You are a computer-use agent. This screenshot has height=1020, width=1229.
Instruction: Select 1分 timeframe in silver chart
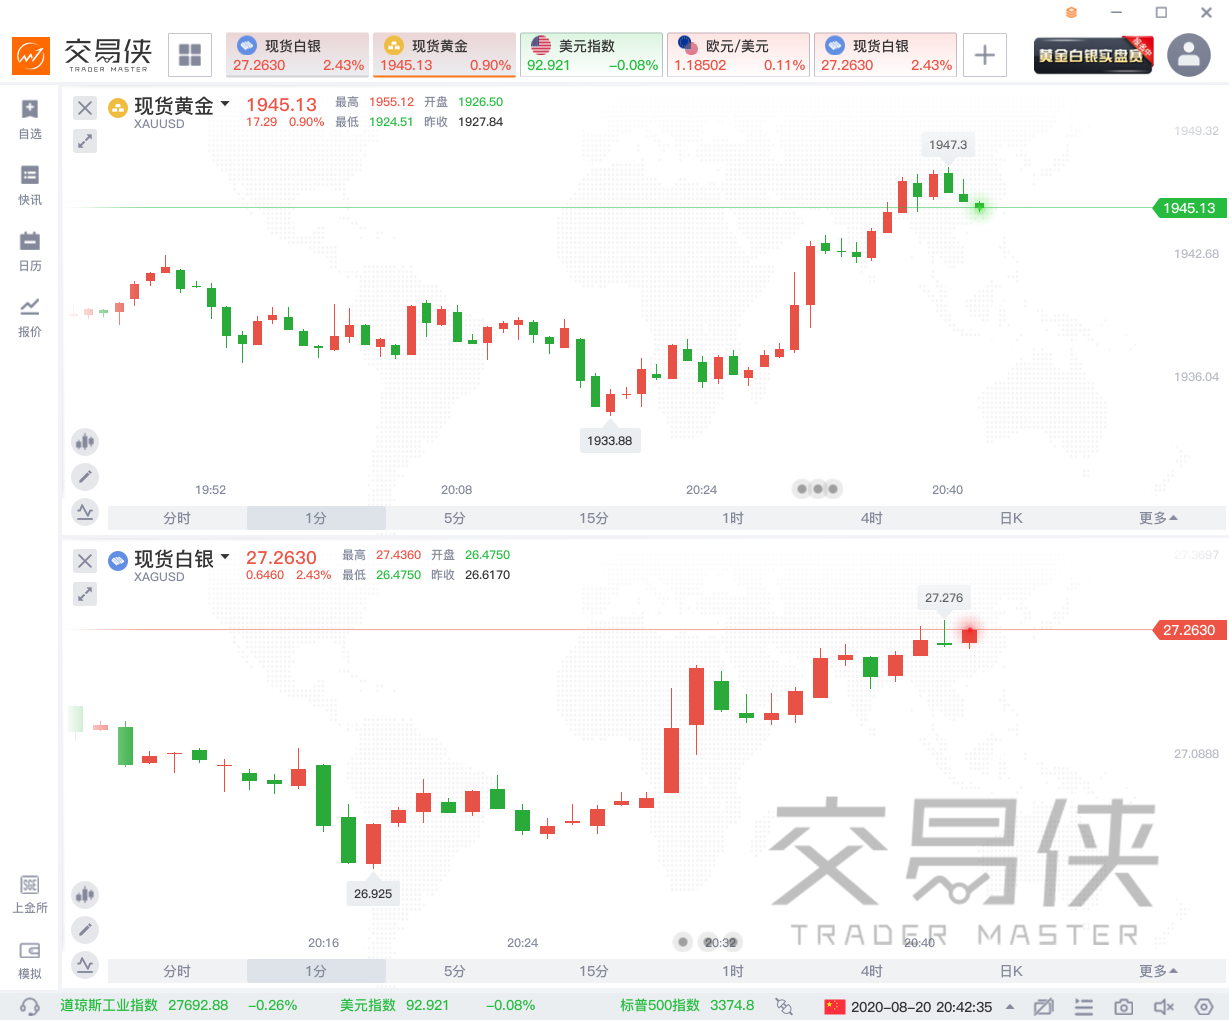[316, 971]
